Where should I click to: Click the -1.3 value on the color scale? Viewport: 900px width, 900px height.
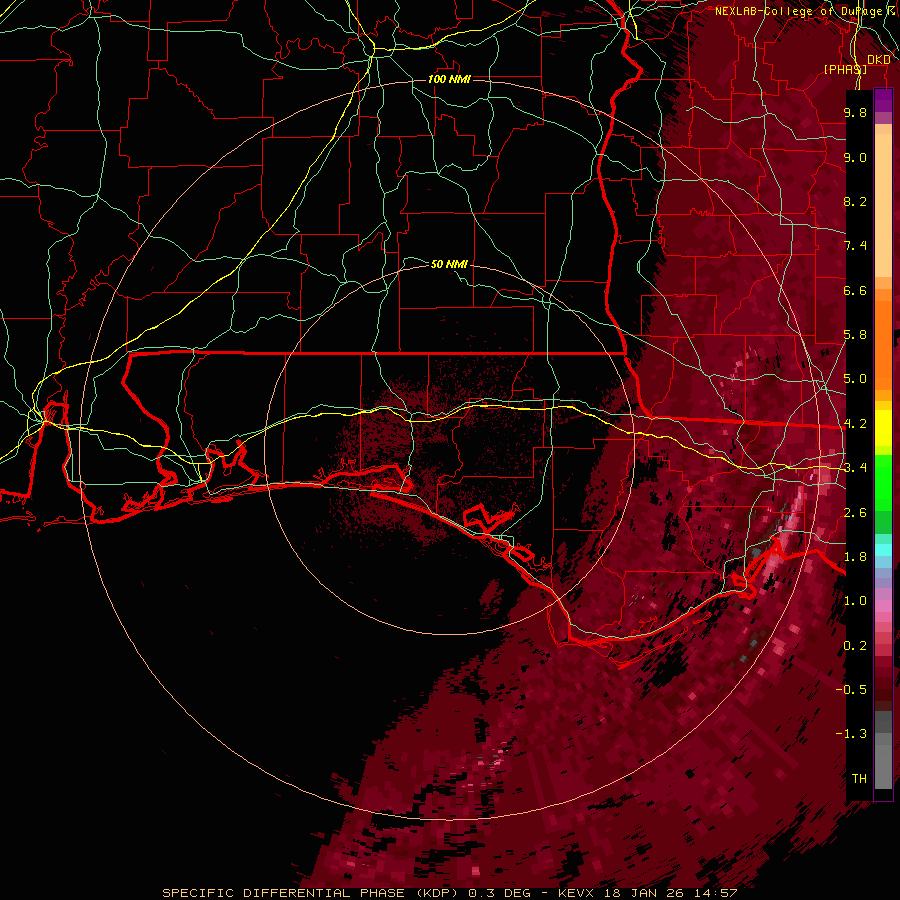coord(851,734)
